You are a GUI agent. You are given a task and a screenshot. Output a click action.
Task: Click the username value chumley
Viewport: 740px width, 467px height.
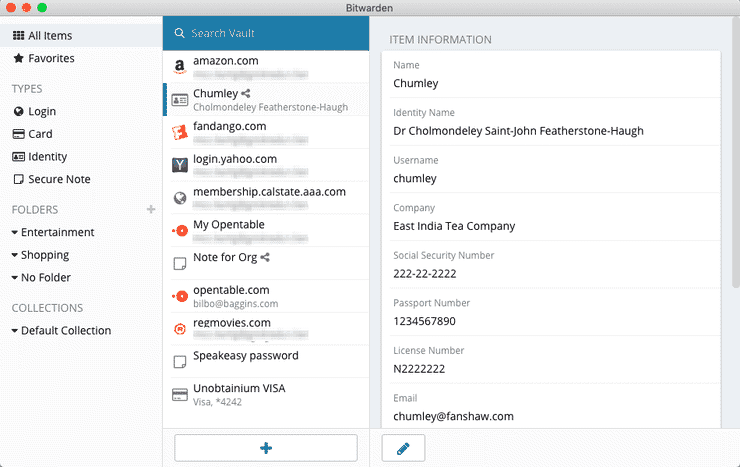415,179
